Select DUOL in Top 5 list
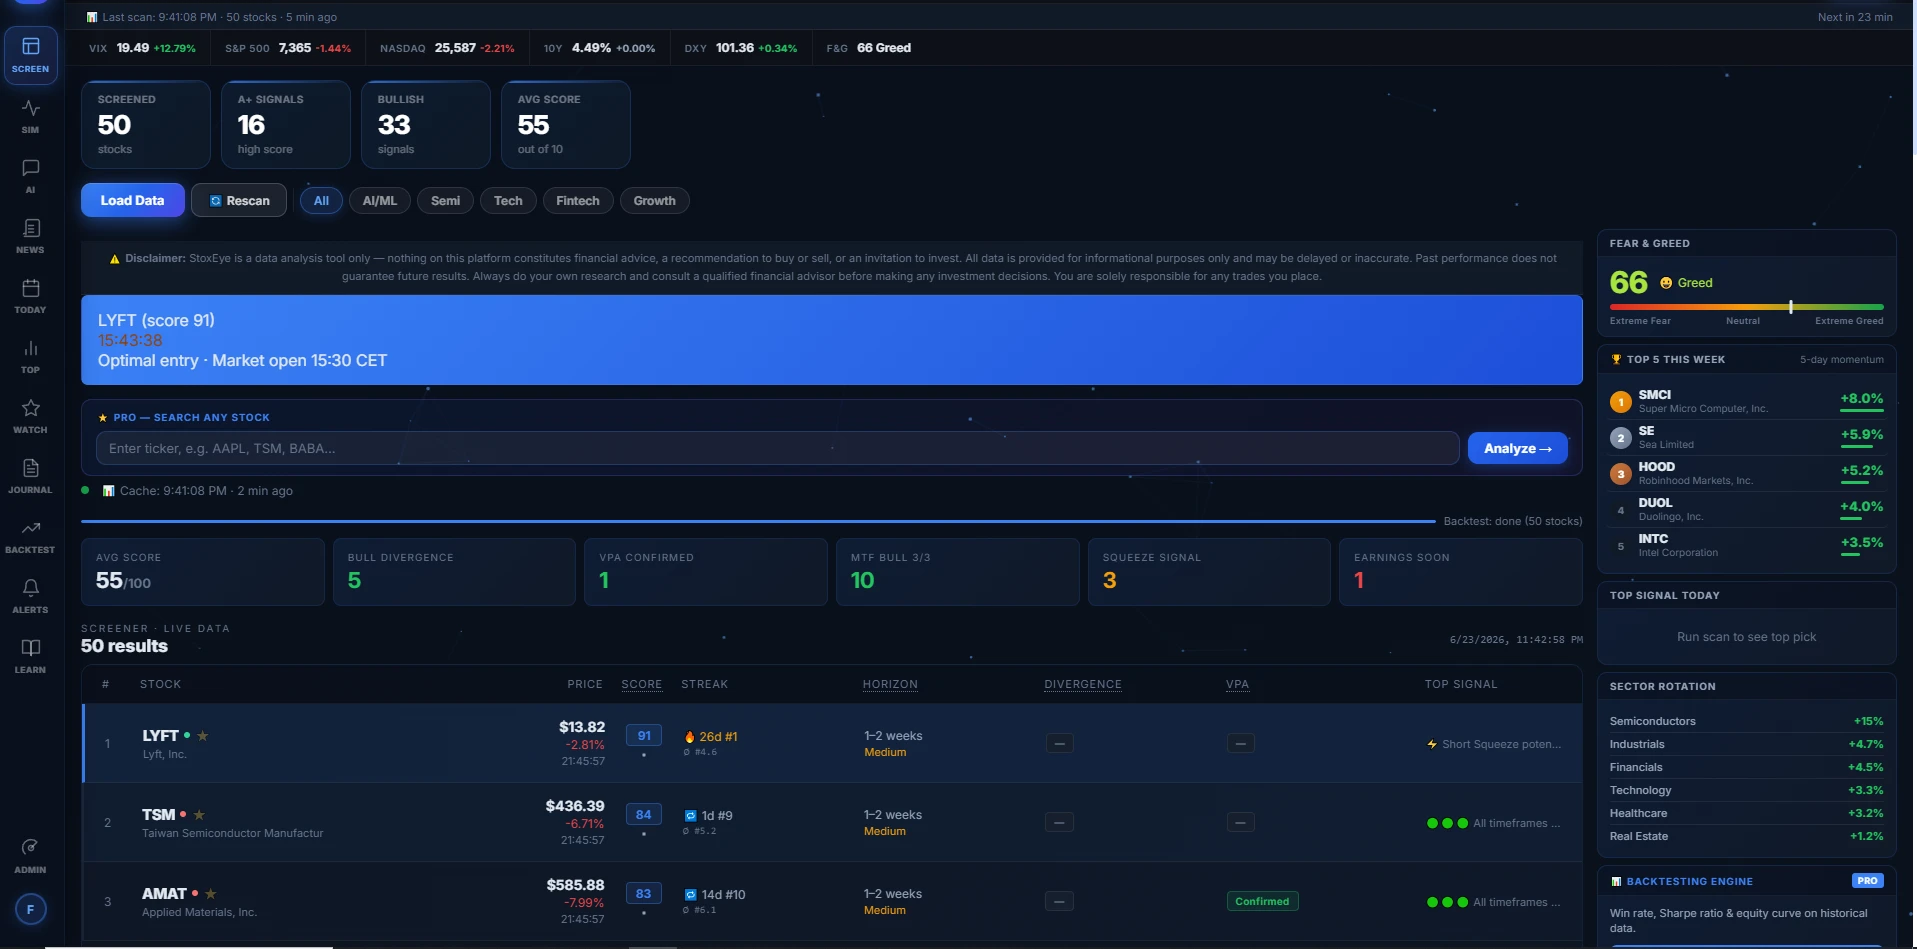 pyautogui.click(x=1746, y=509)
